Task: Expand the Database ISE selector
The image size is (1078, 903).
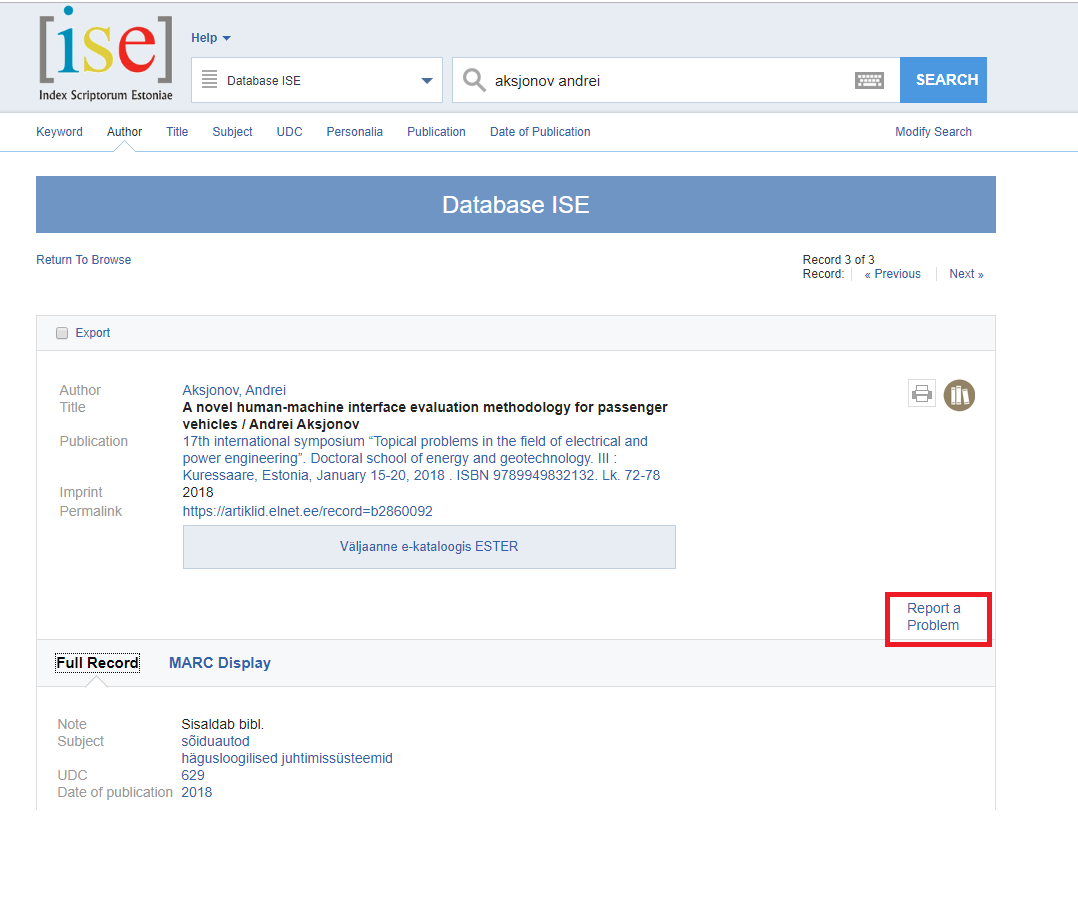Action: pos(317,80)
